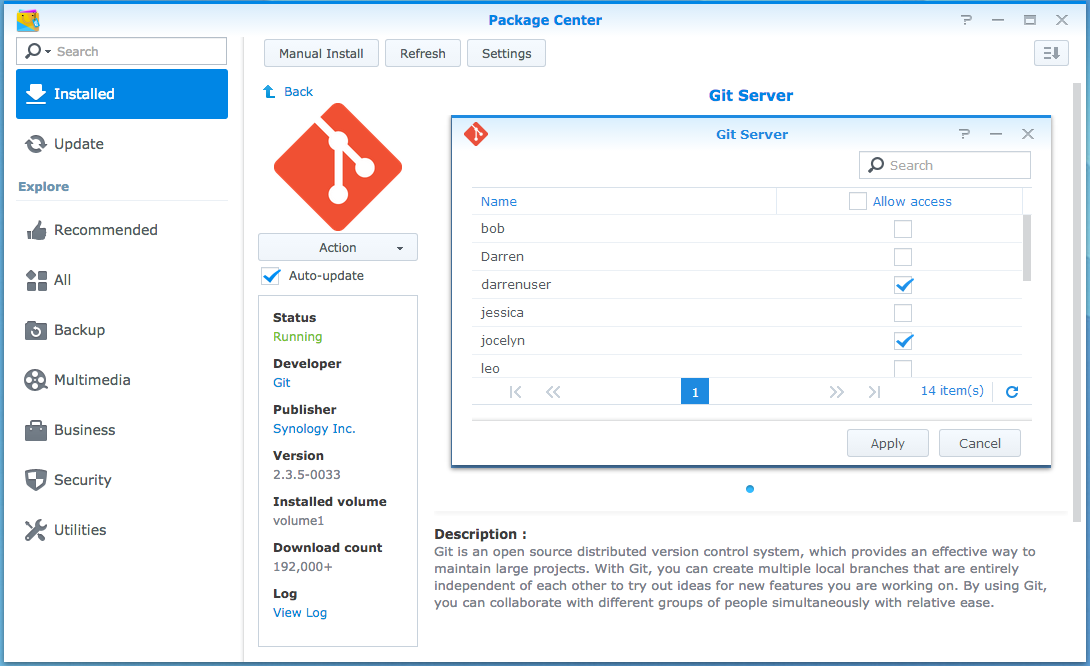Open the Backup category

(x=122, y=330)
